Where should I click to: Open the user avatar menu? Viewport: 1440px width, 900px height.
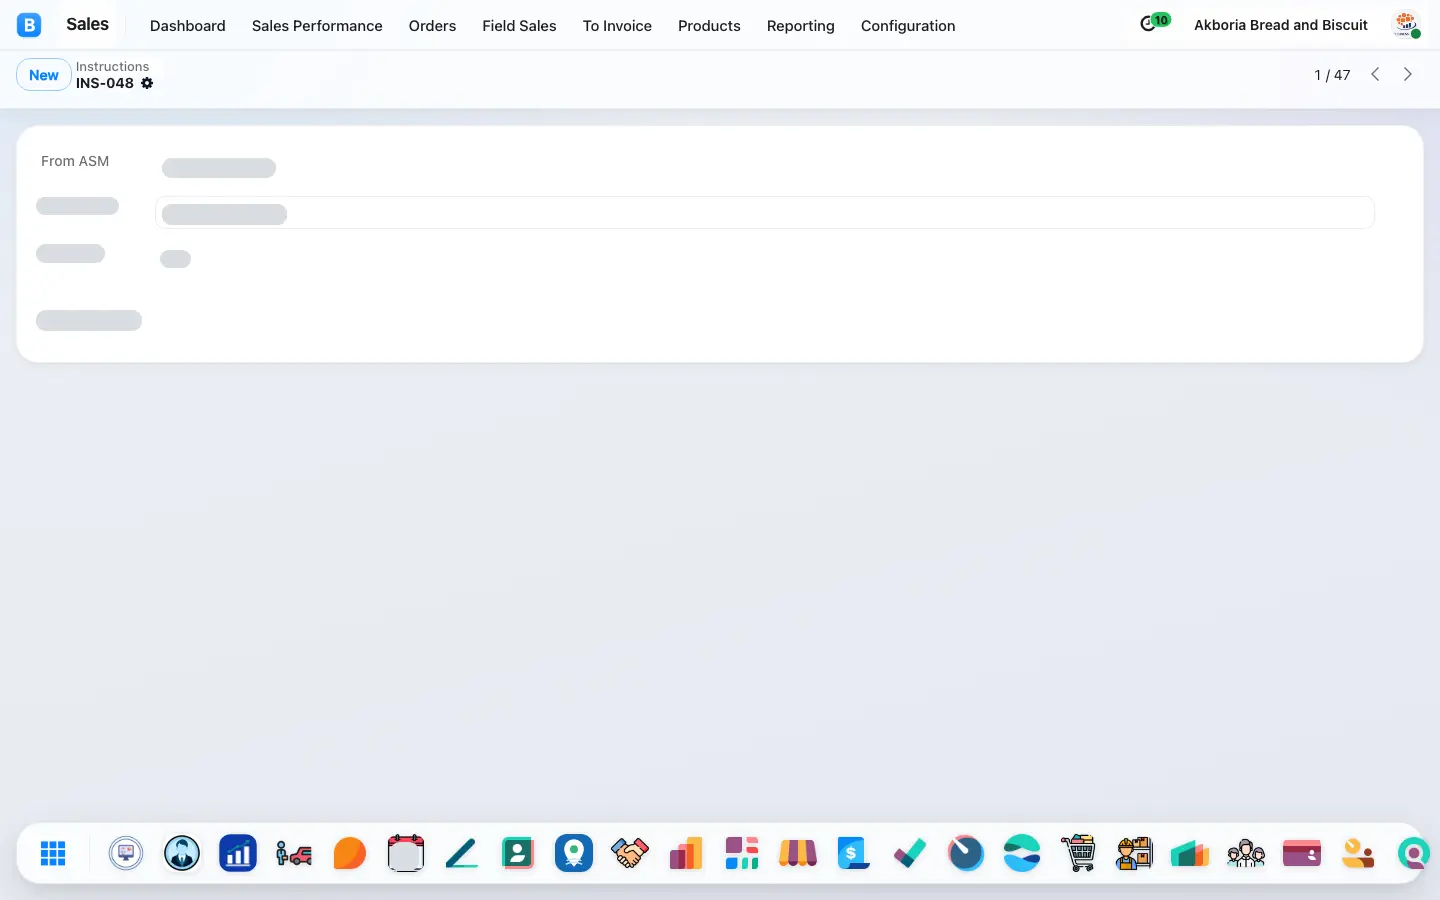1407,25
